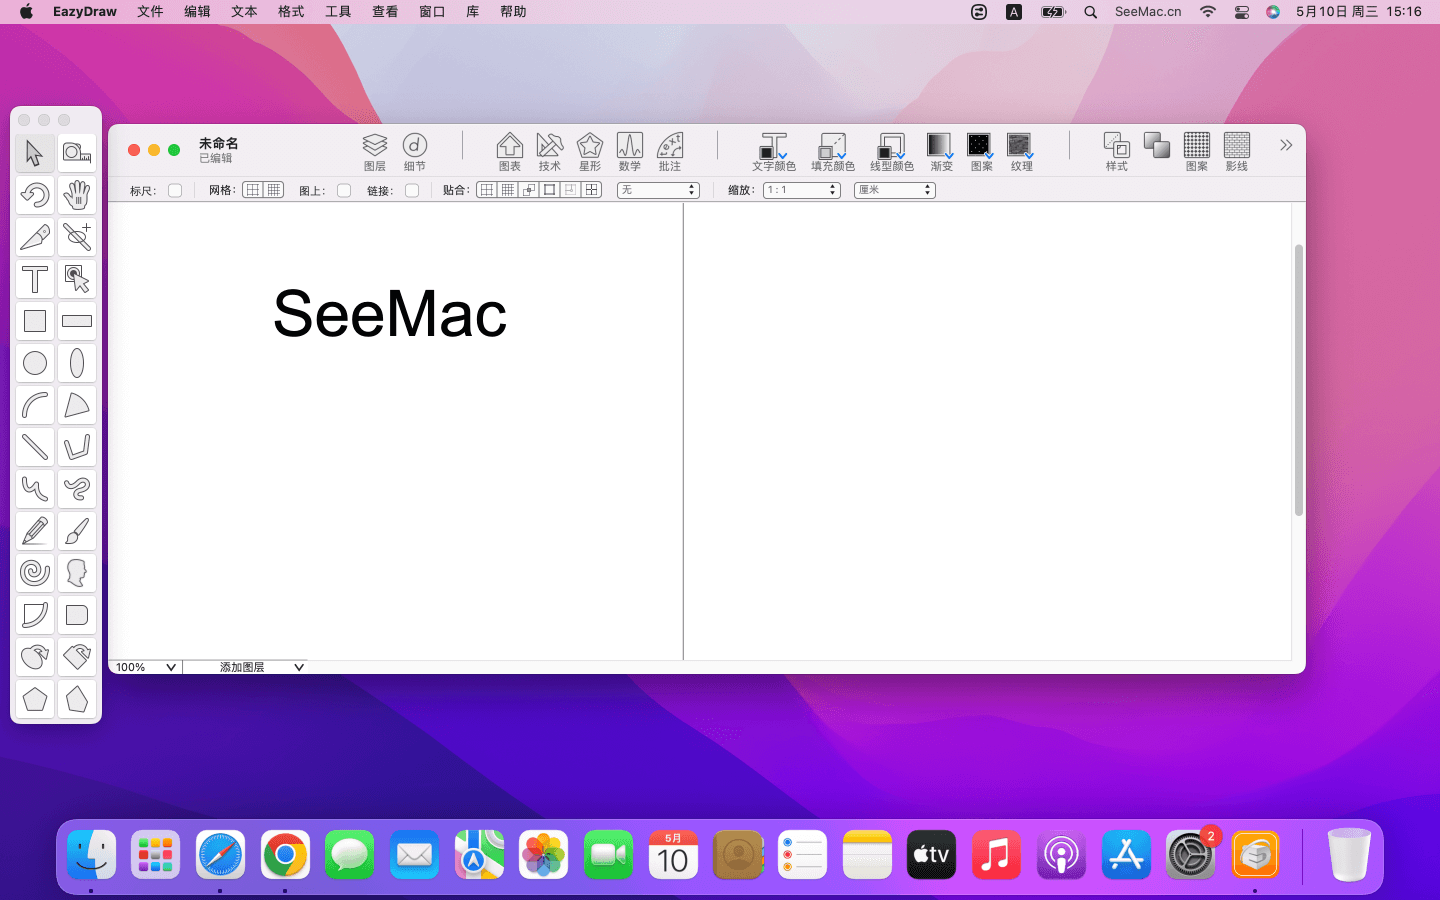Click the overlapping squares toolbar icon
This screenshot has width=1440, height=900.
pyautogui.click(x=1157, y=146)
